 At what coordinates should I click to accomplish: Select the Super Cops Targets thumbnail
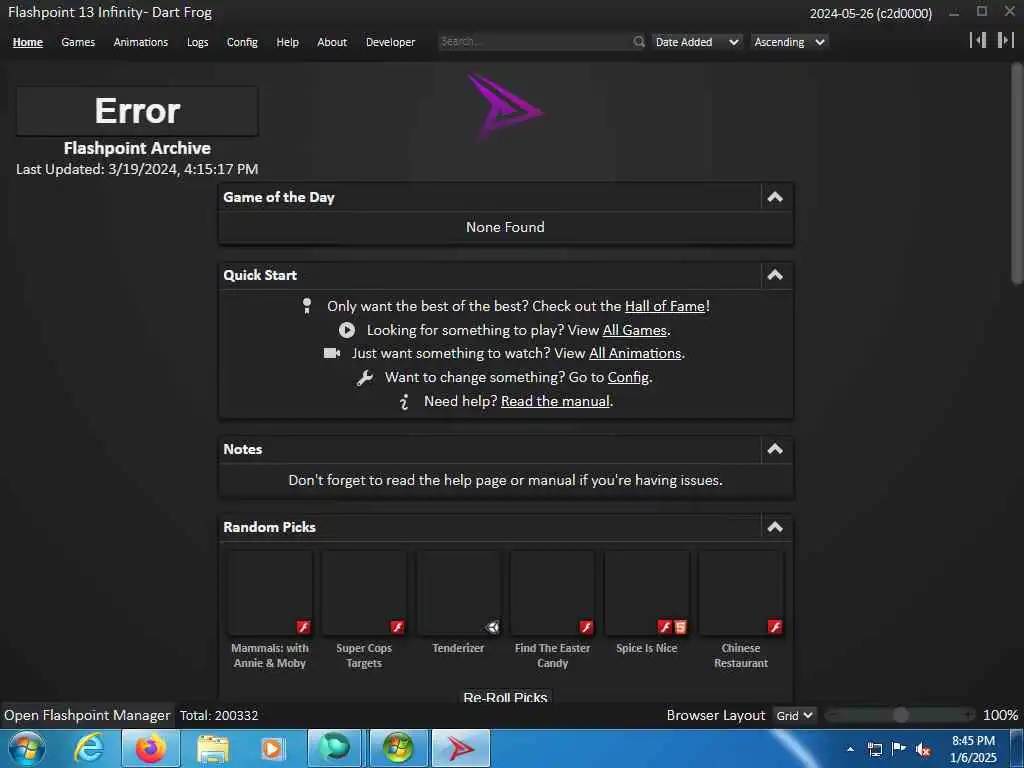(x=364, y=594)
